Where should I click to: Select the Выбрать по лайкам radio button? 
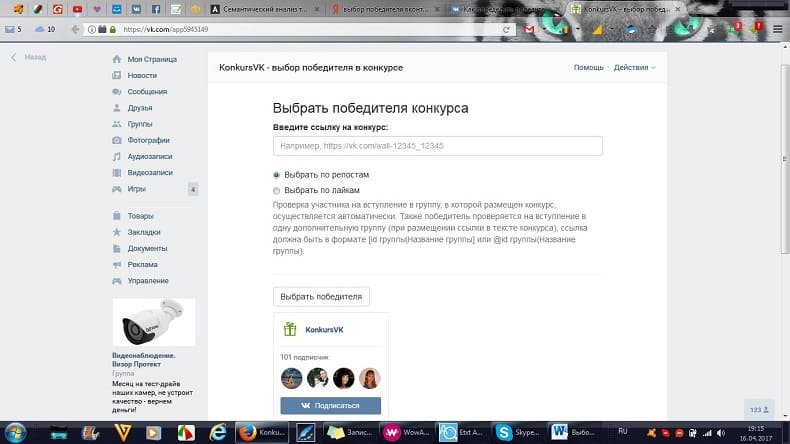tap(277, 190)
